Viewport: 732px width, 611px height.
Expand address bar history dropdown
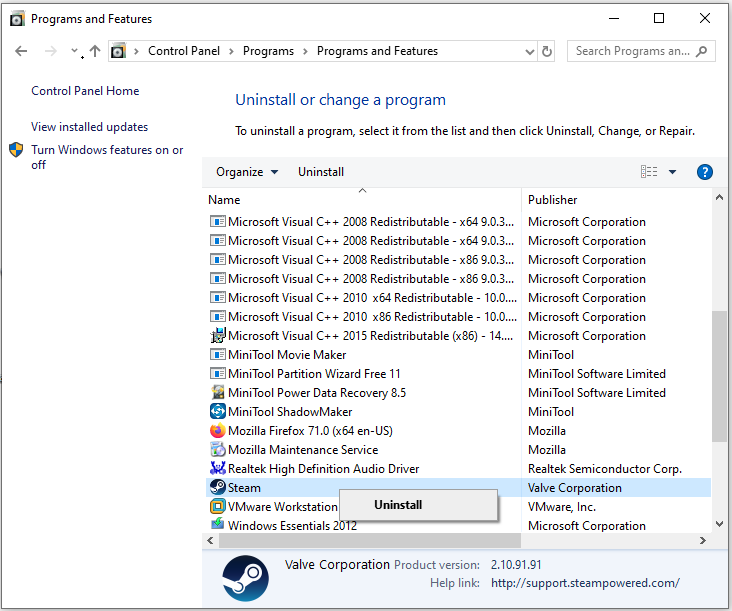pyautogui.click(x=529, y=51)
